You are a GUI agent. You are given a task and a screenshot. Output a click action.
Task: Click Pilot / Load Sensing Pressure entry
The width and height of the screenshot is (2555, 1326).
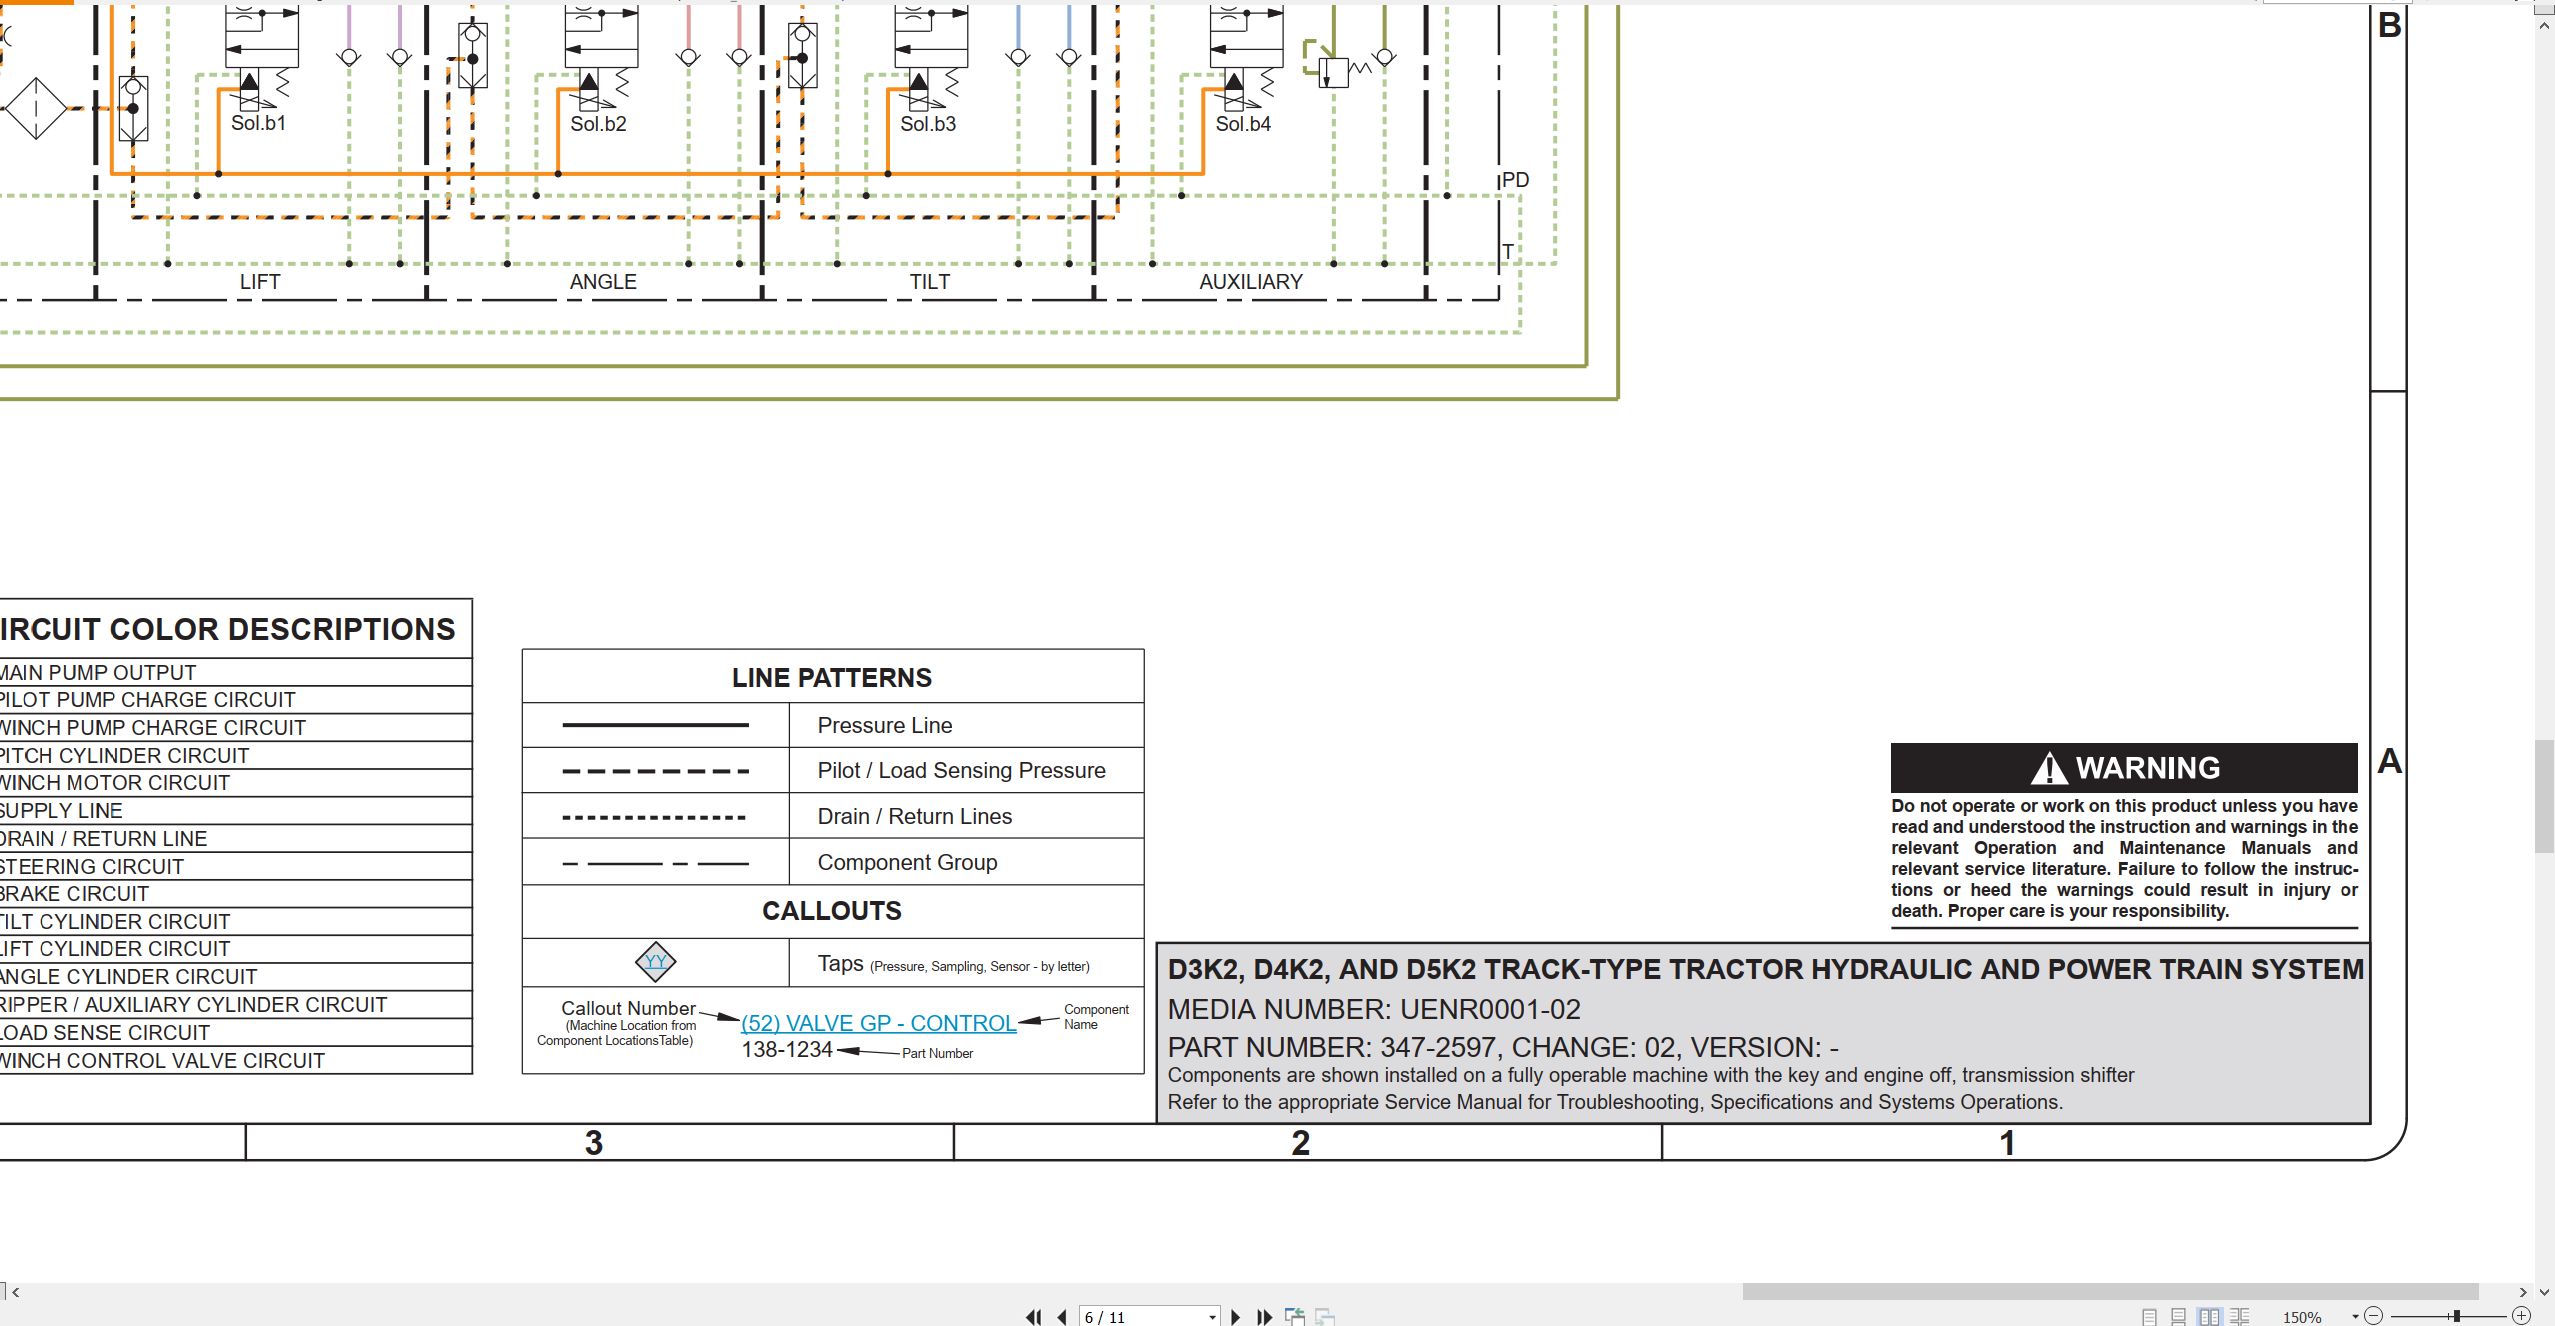click(x=961, y=770)
